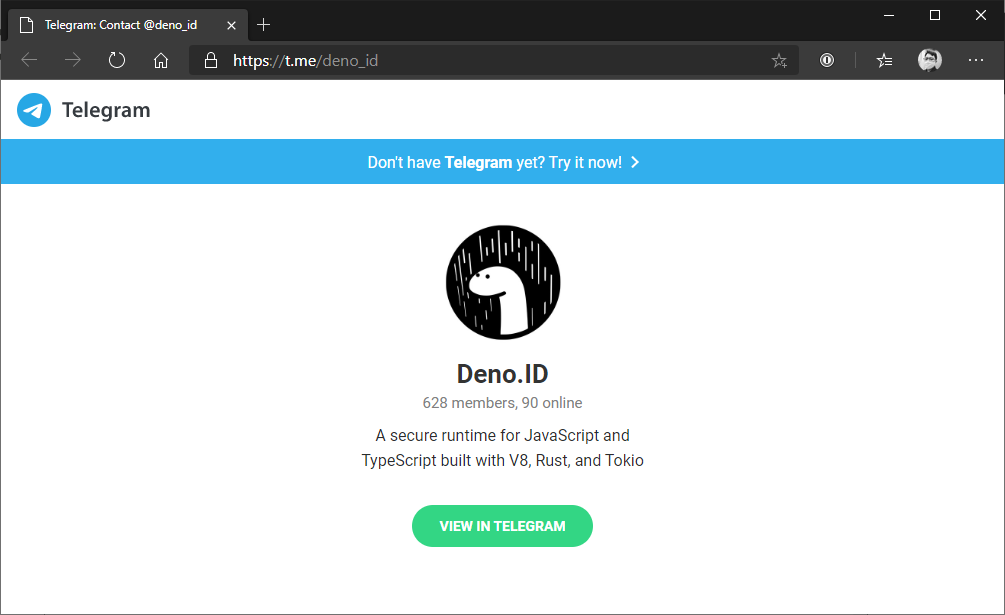
Task: Close the browser window
Action: click(981, 15)
